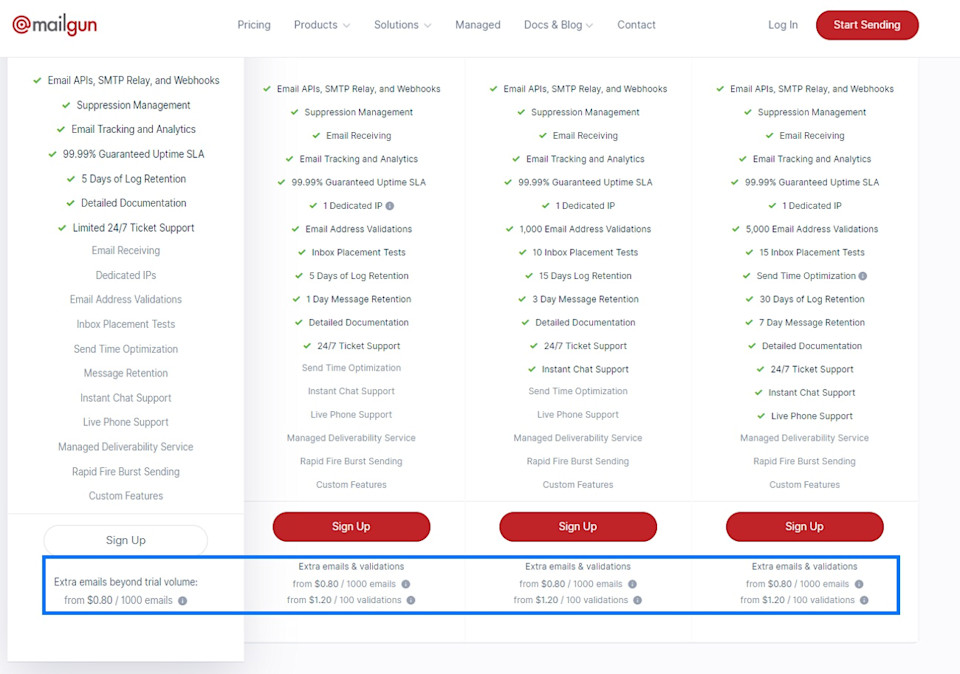Click the text Extra emails beyond trial volume:
Viewport: 960px width, 674px height.
click(x=126, y=582)
